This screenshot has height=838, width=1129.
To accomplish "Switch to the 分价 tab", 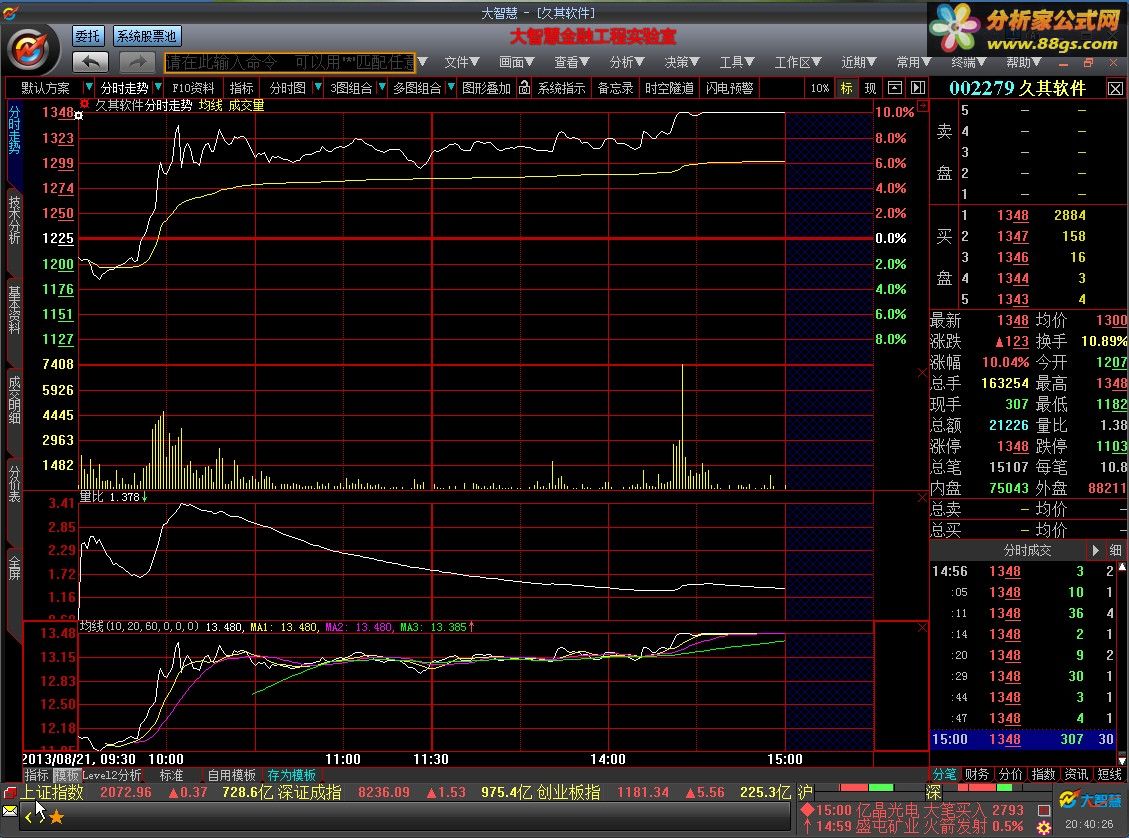I will coord(1010,775).
